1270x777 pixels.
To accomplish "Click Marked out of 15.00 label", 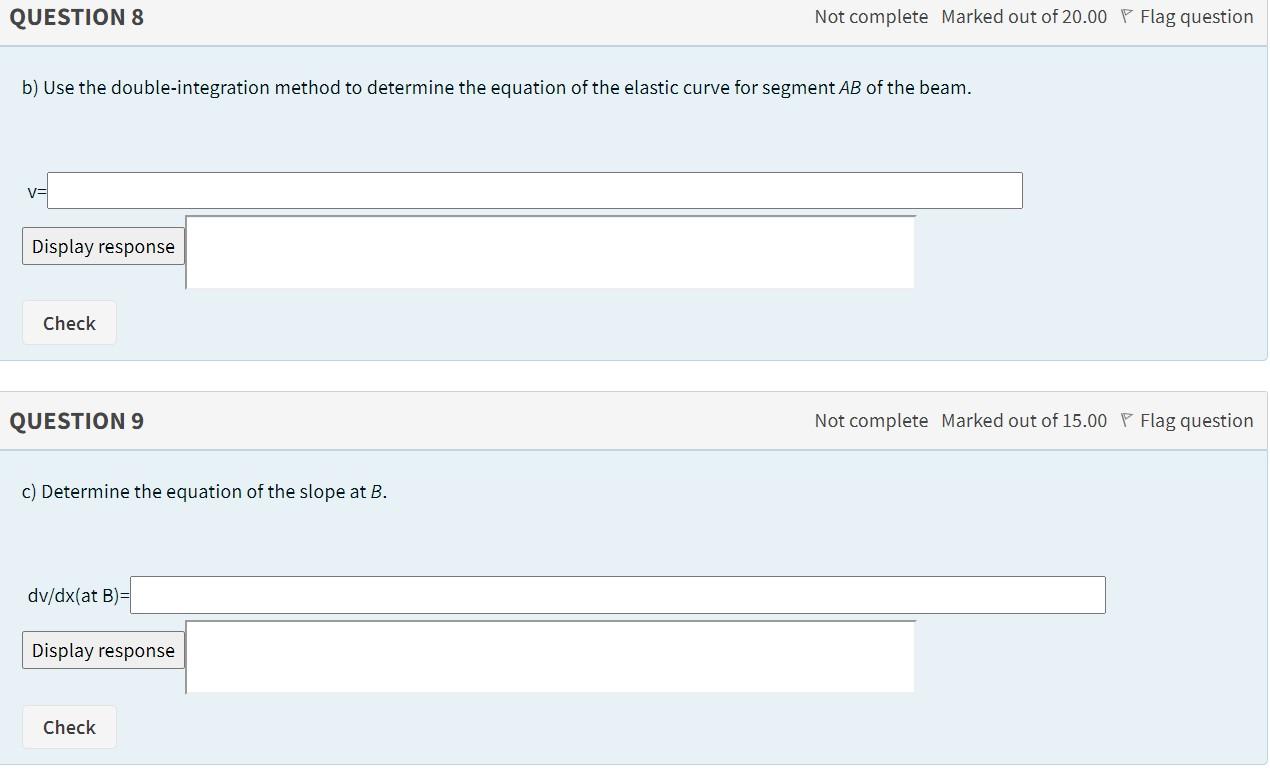I will (1023, 420).
